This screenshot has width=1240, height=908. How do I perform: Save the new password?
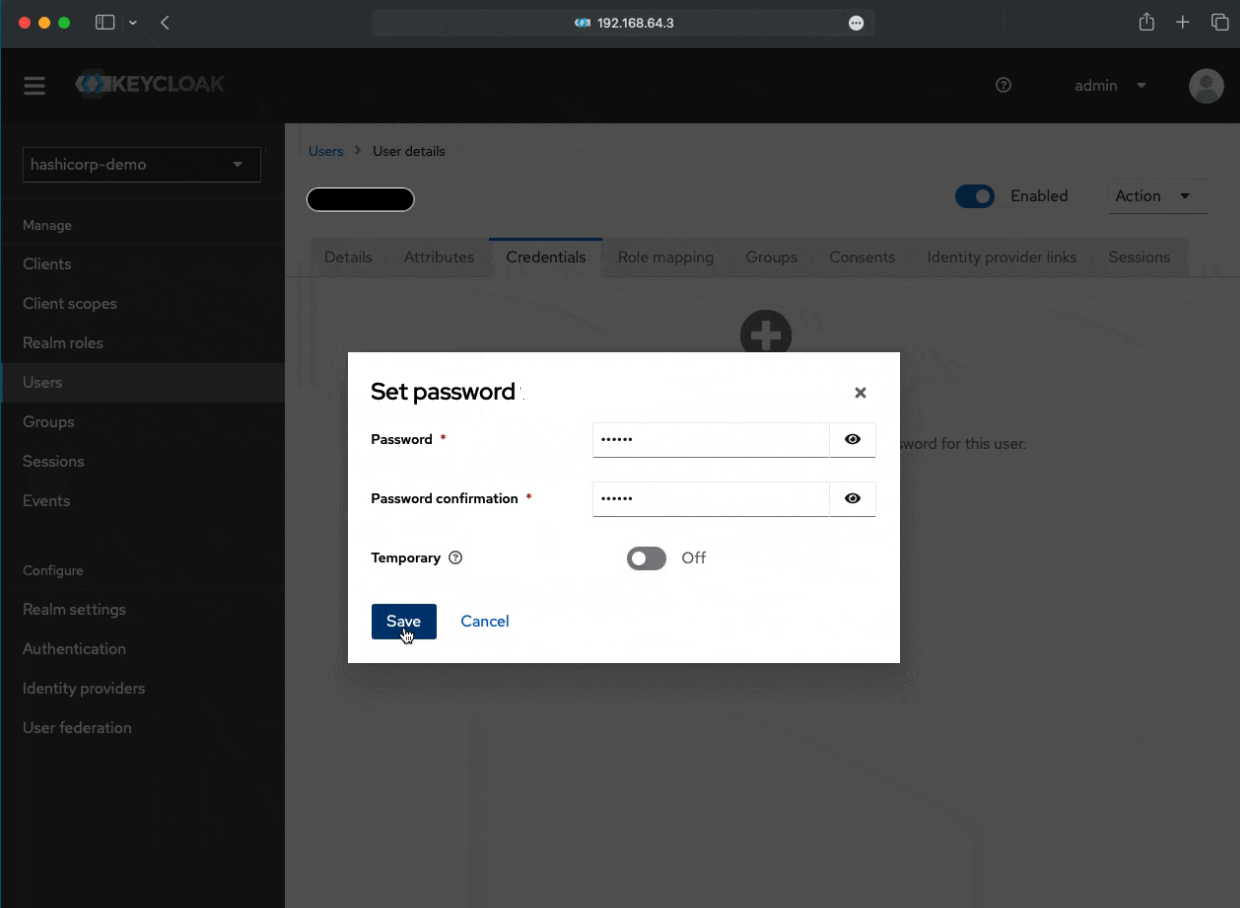pyautogui.click(x=403, y=621)
